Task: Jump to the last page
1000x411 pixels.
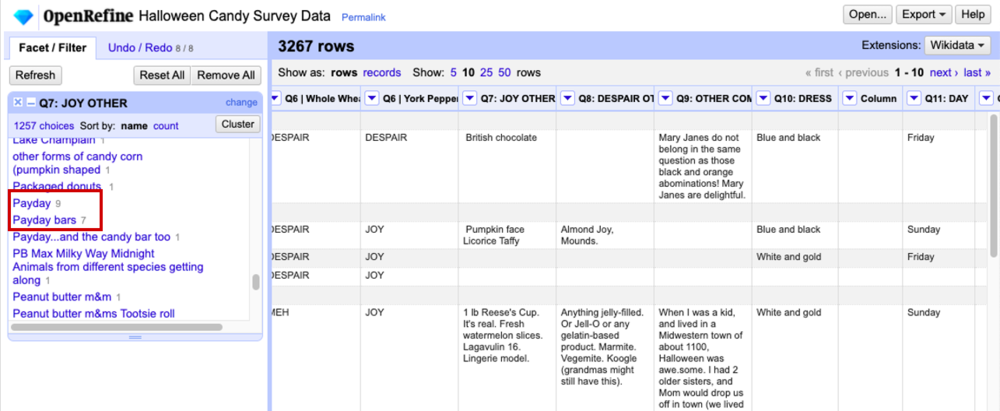Action: tap(977, 73)
